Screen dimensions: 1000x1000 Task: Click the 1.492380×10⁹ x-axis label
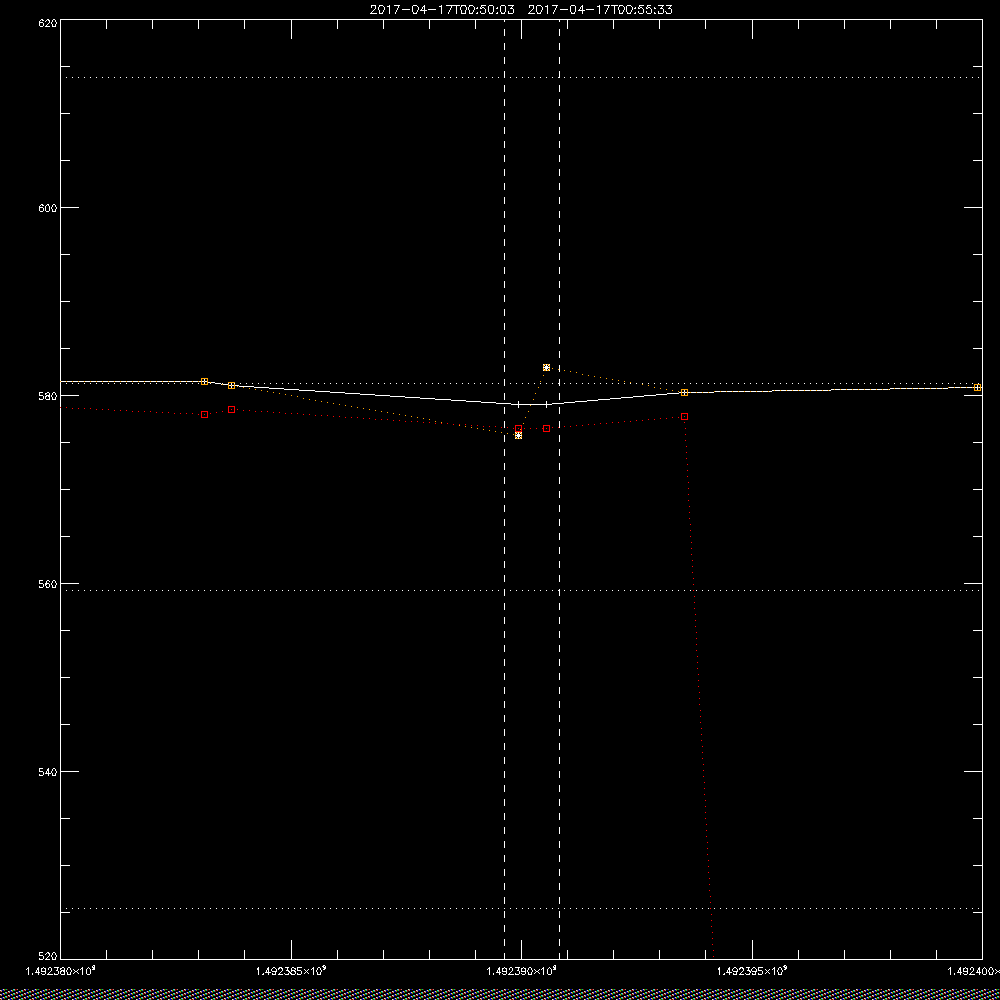coord(61,971)
